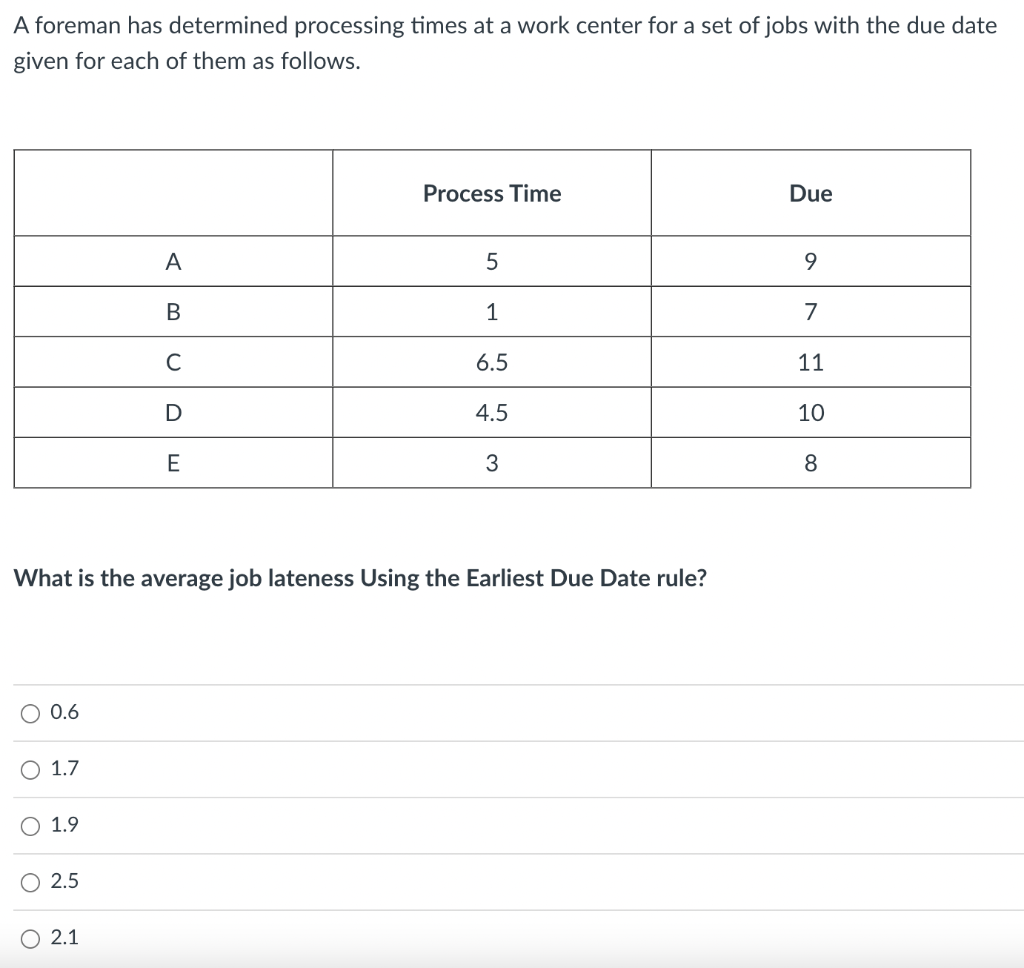Click the cell showing process time 6.5

point(491,361)
